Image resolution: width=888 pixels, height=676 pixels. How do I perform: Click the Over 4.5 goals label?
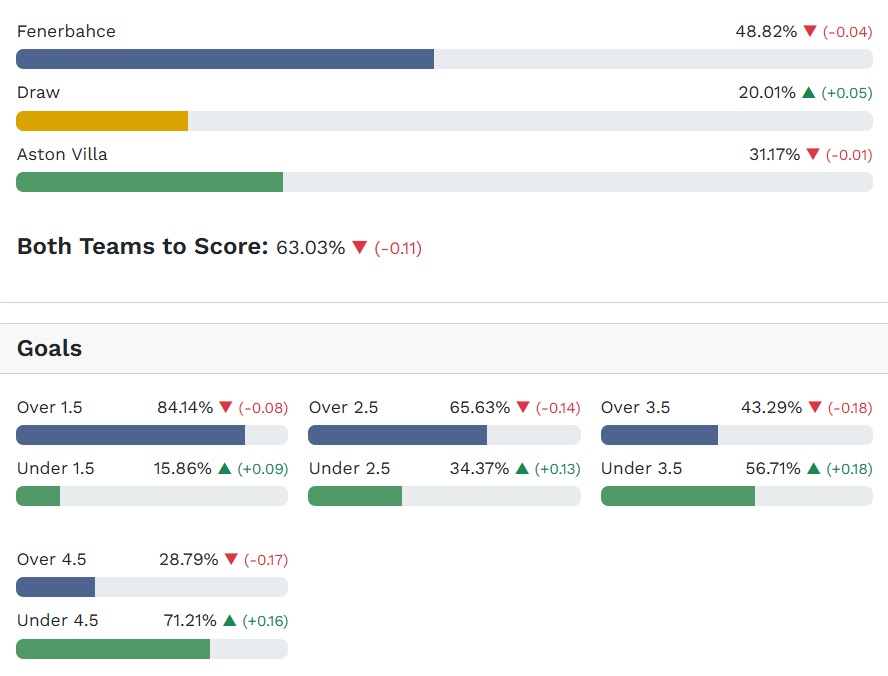tap(50, 560)
